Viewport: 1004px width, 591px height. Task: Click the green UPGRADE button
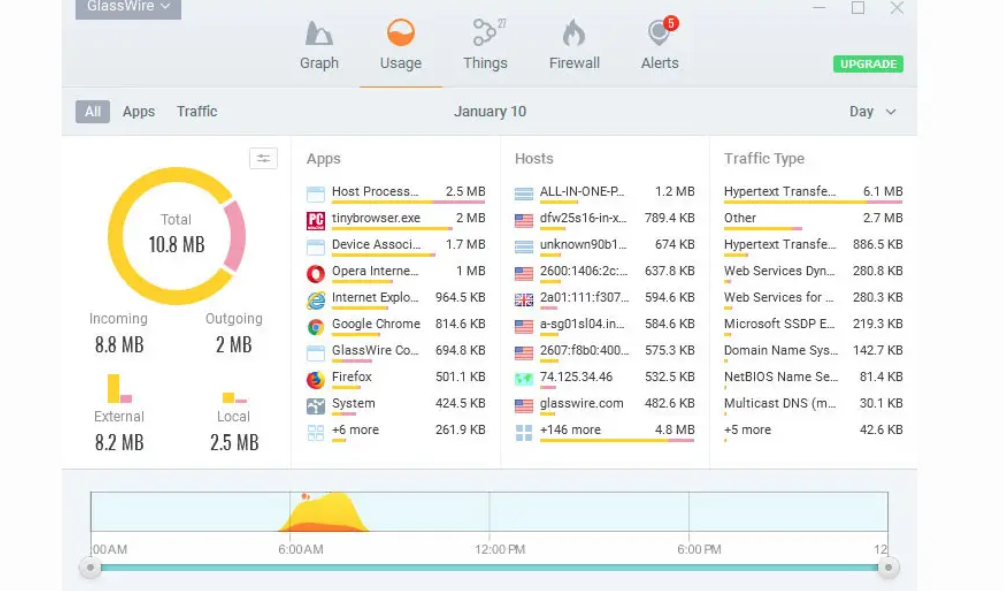[868, 64]
